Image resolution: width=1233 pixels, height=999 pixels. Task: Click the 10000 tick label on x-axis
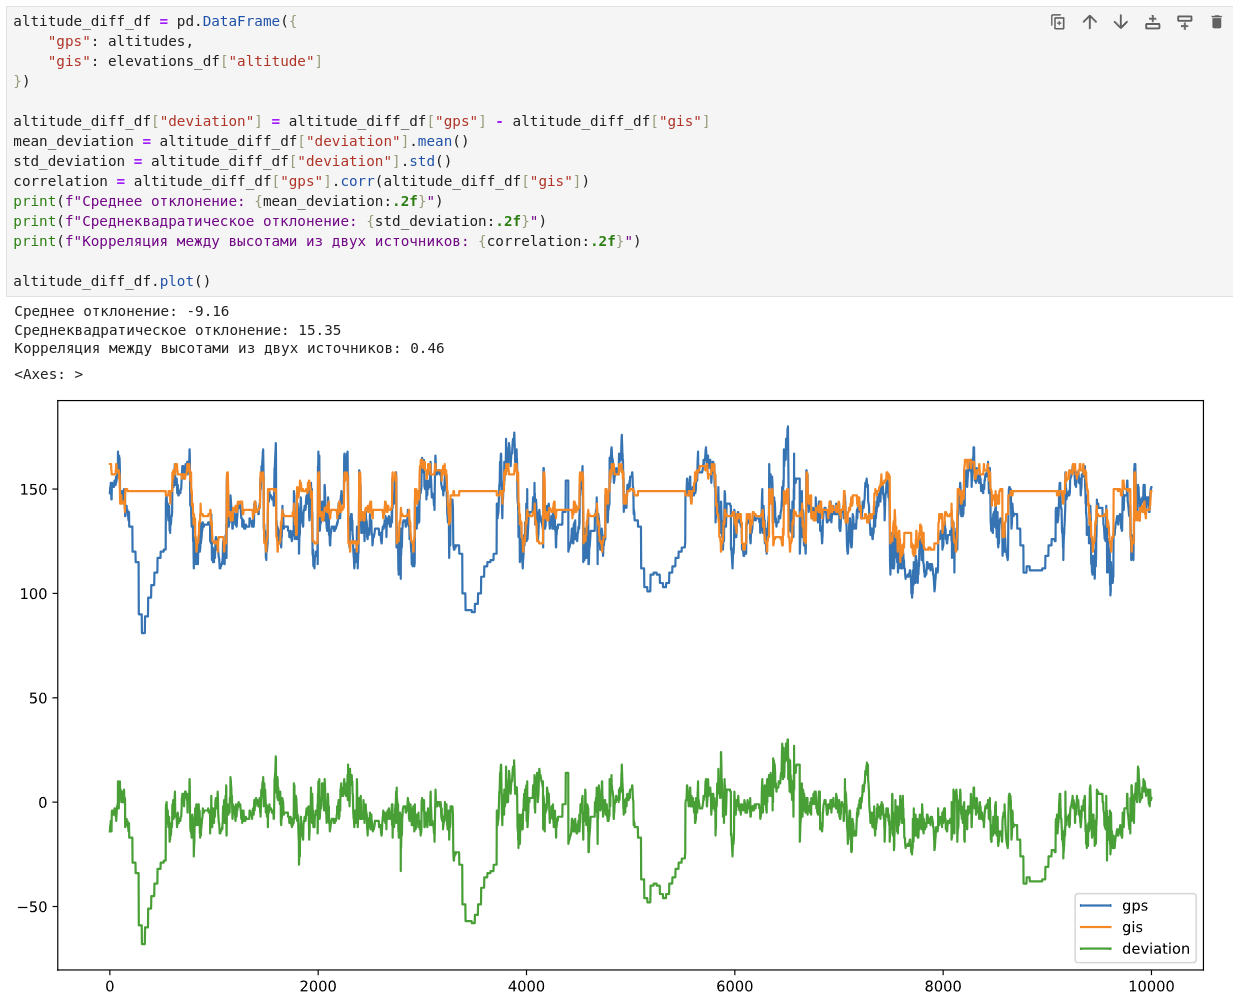(x=1151, y=986)
